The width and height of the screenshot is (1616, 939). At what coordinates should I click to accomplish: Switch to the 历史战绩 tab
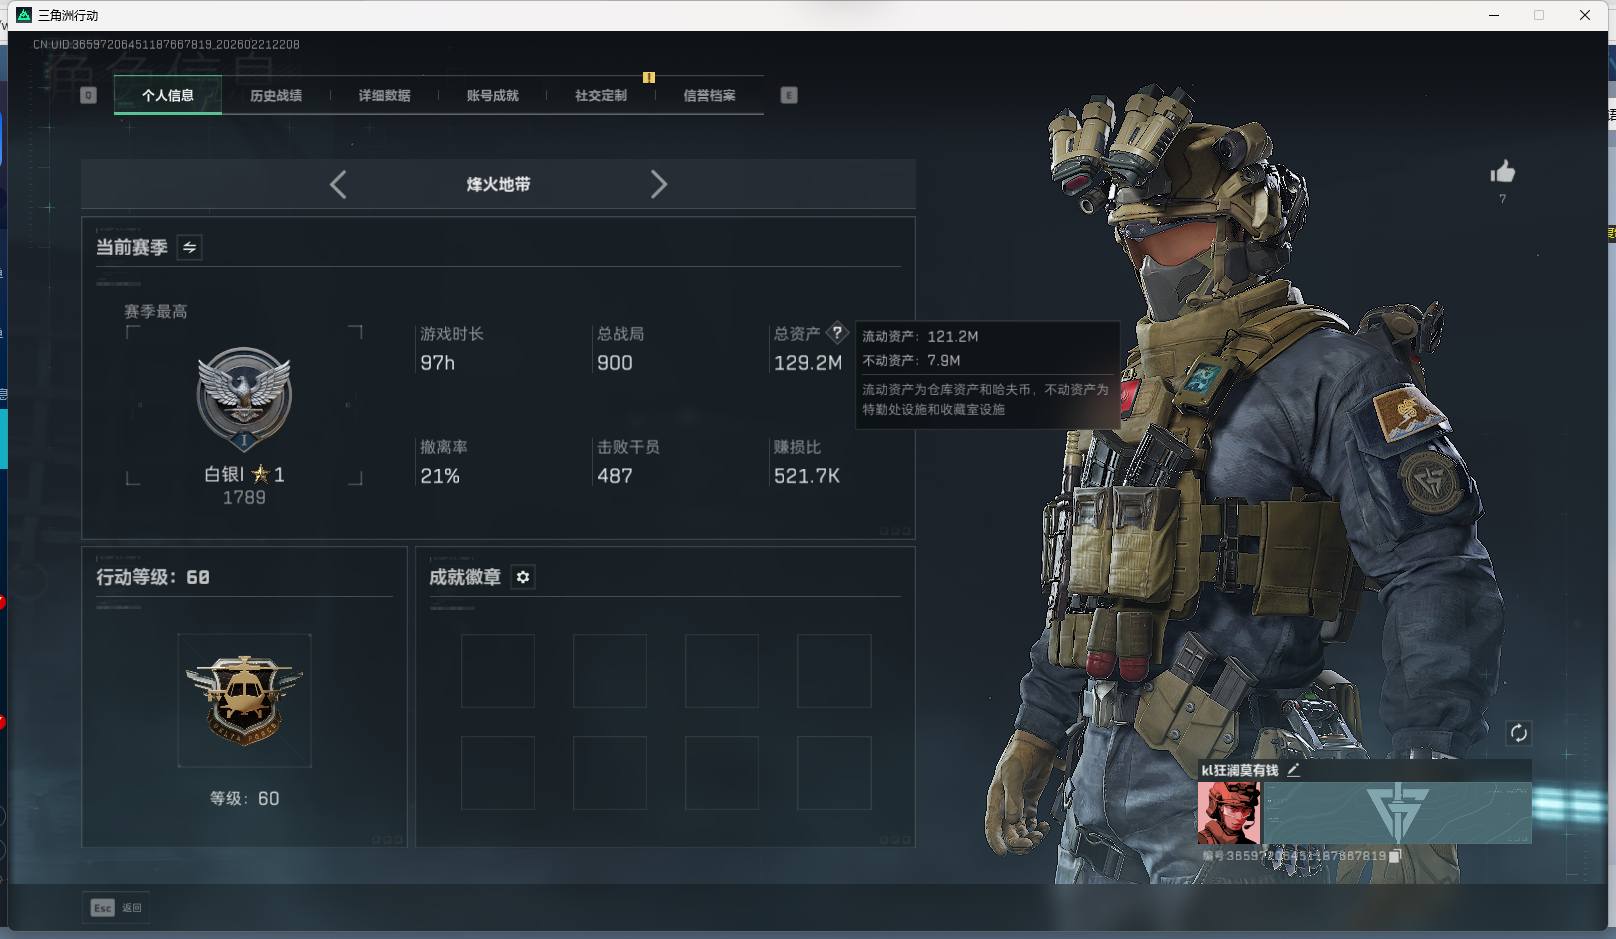[x=276, y=95]
